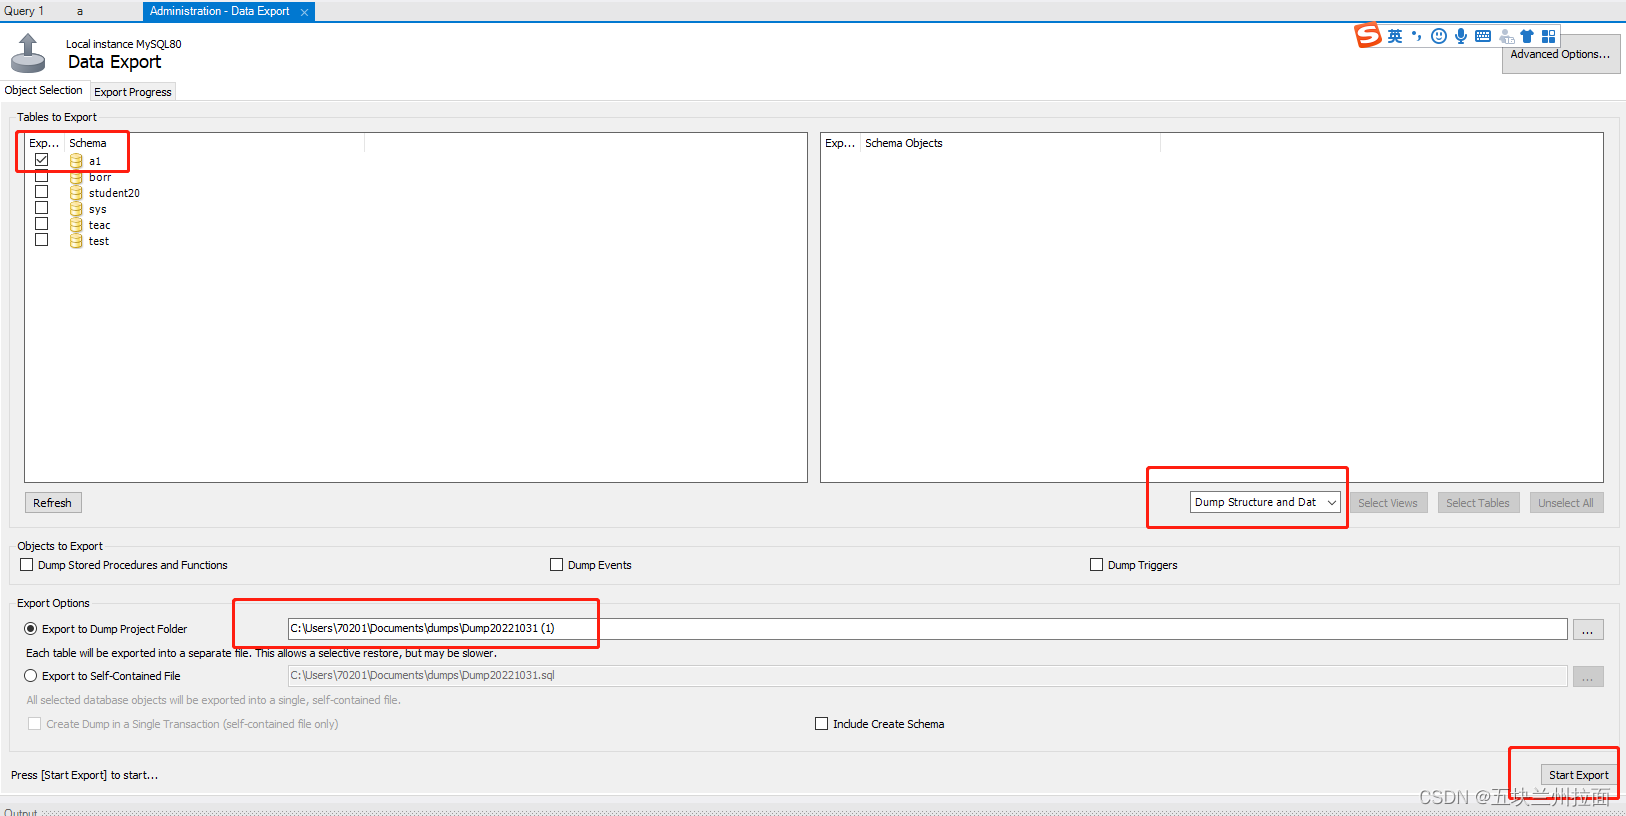
Task: Uncheck the a1 schema export checkbox
Action: [41, 160]
